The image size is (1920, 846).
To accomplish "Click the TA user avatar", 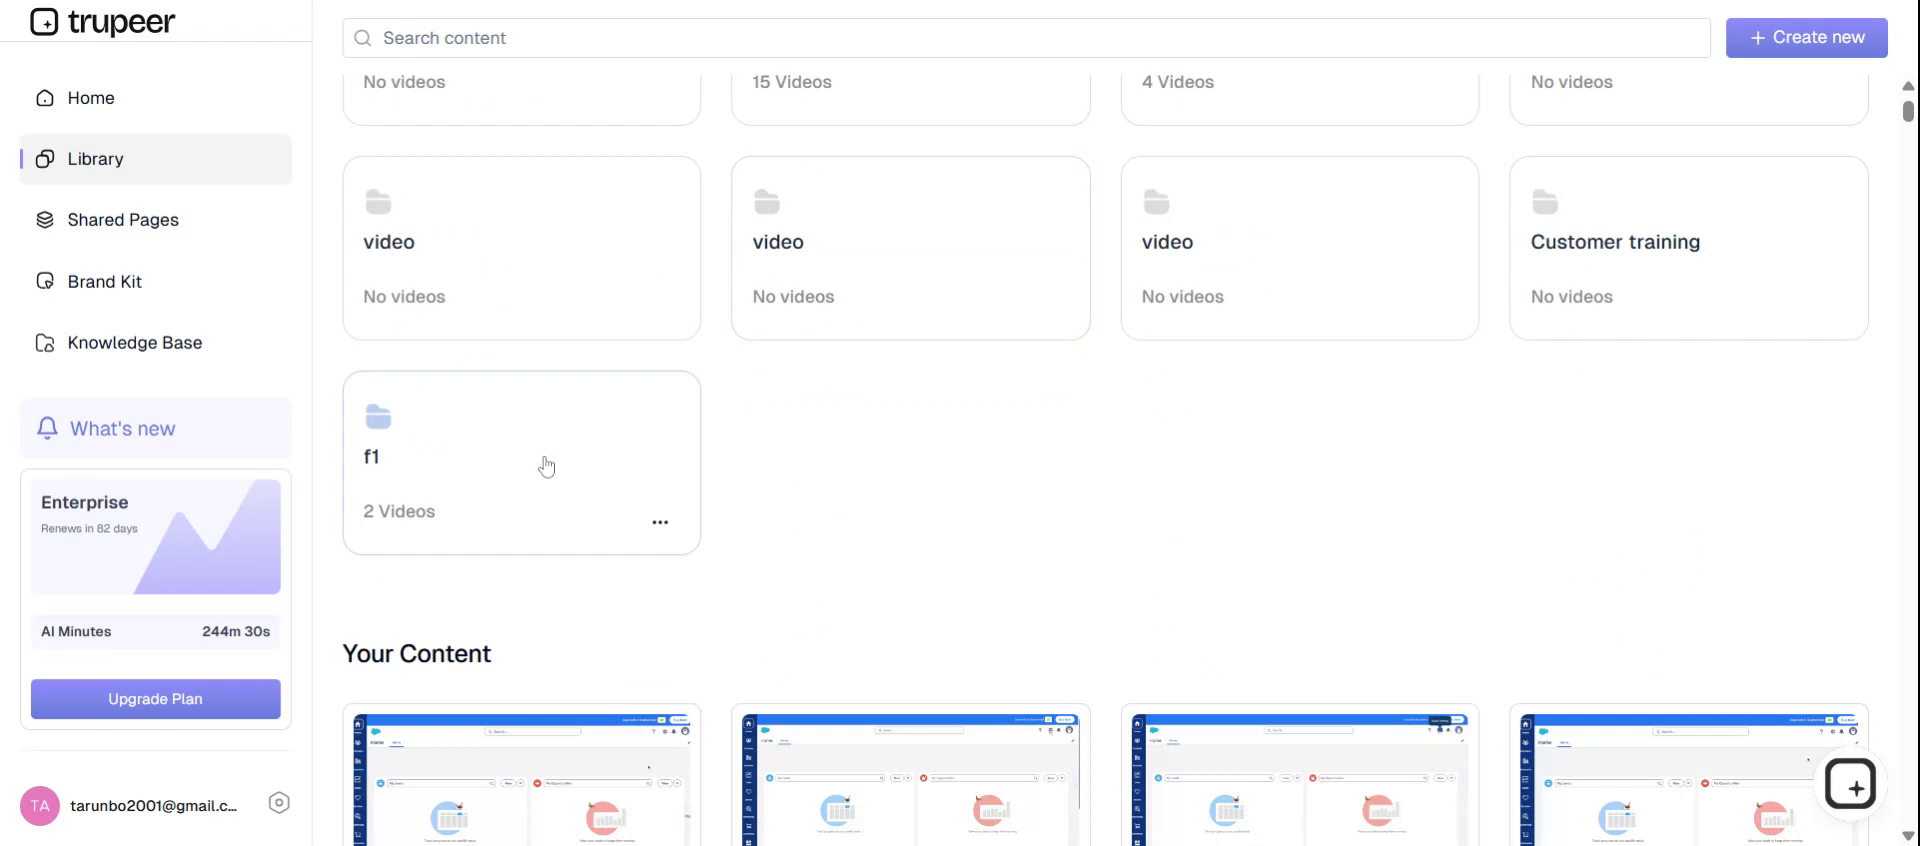I will pos(40,806).
